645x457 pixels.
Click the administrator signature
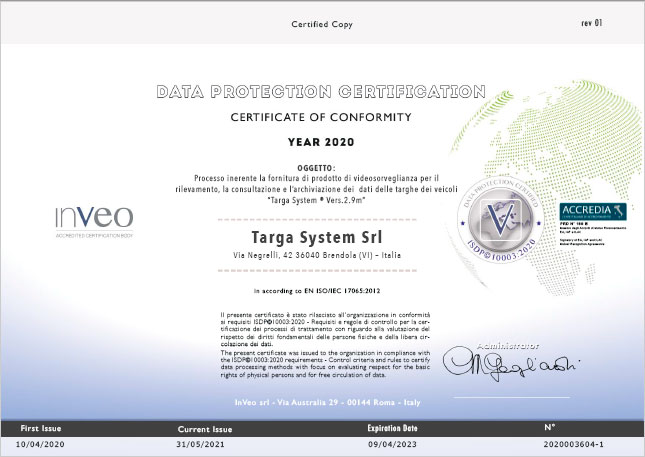pos(511,364)
